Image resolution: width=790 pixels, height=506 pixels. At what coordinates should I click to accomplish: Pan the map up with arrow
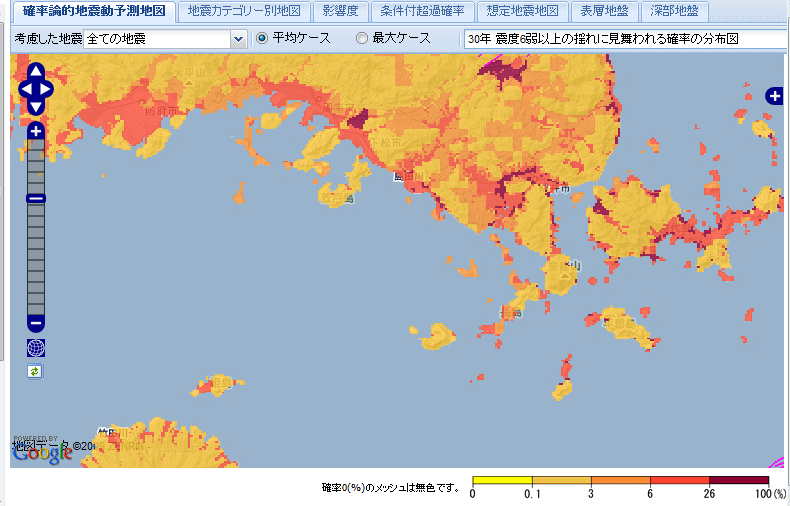click(x=36, y=72)
